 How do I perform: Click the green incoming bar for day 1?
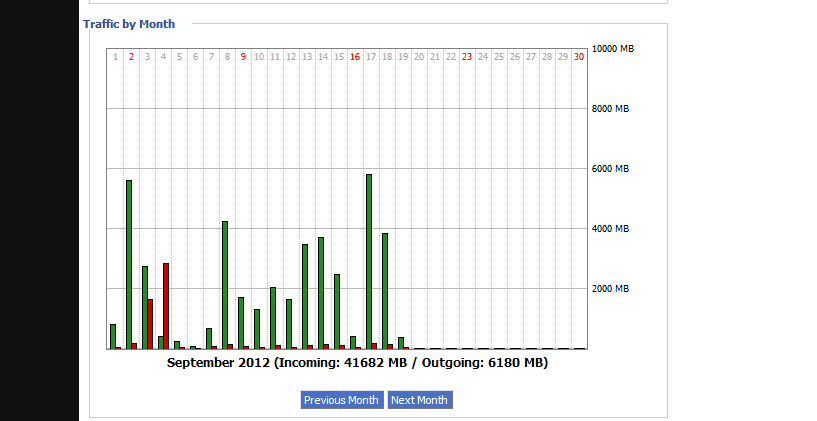(113, 336)
